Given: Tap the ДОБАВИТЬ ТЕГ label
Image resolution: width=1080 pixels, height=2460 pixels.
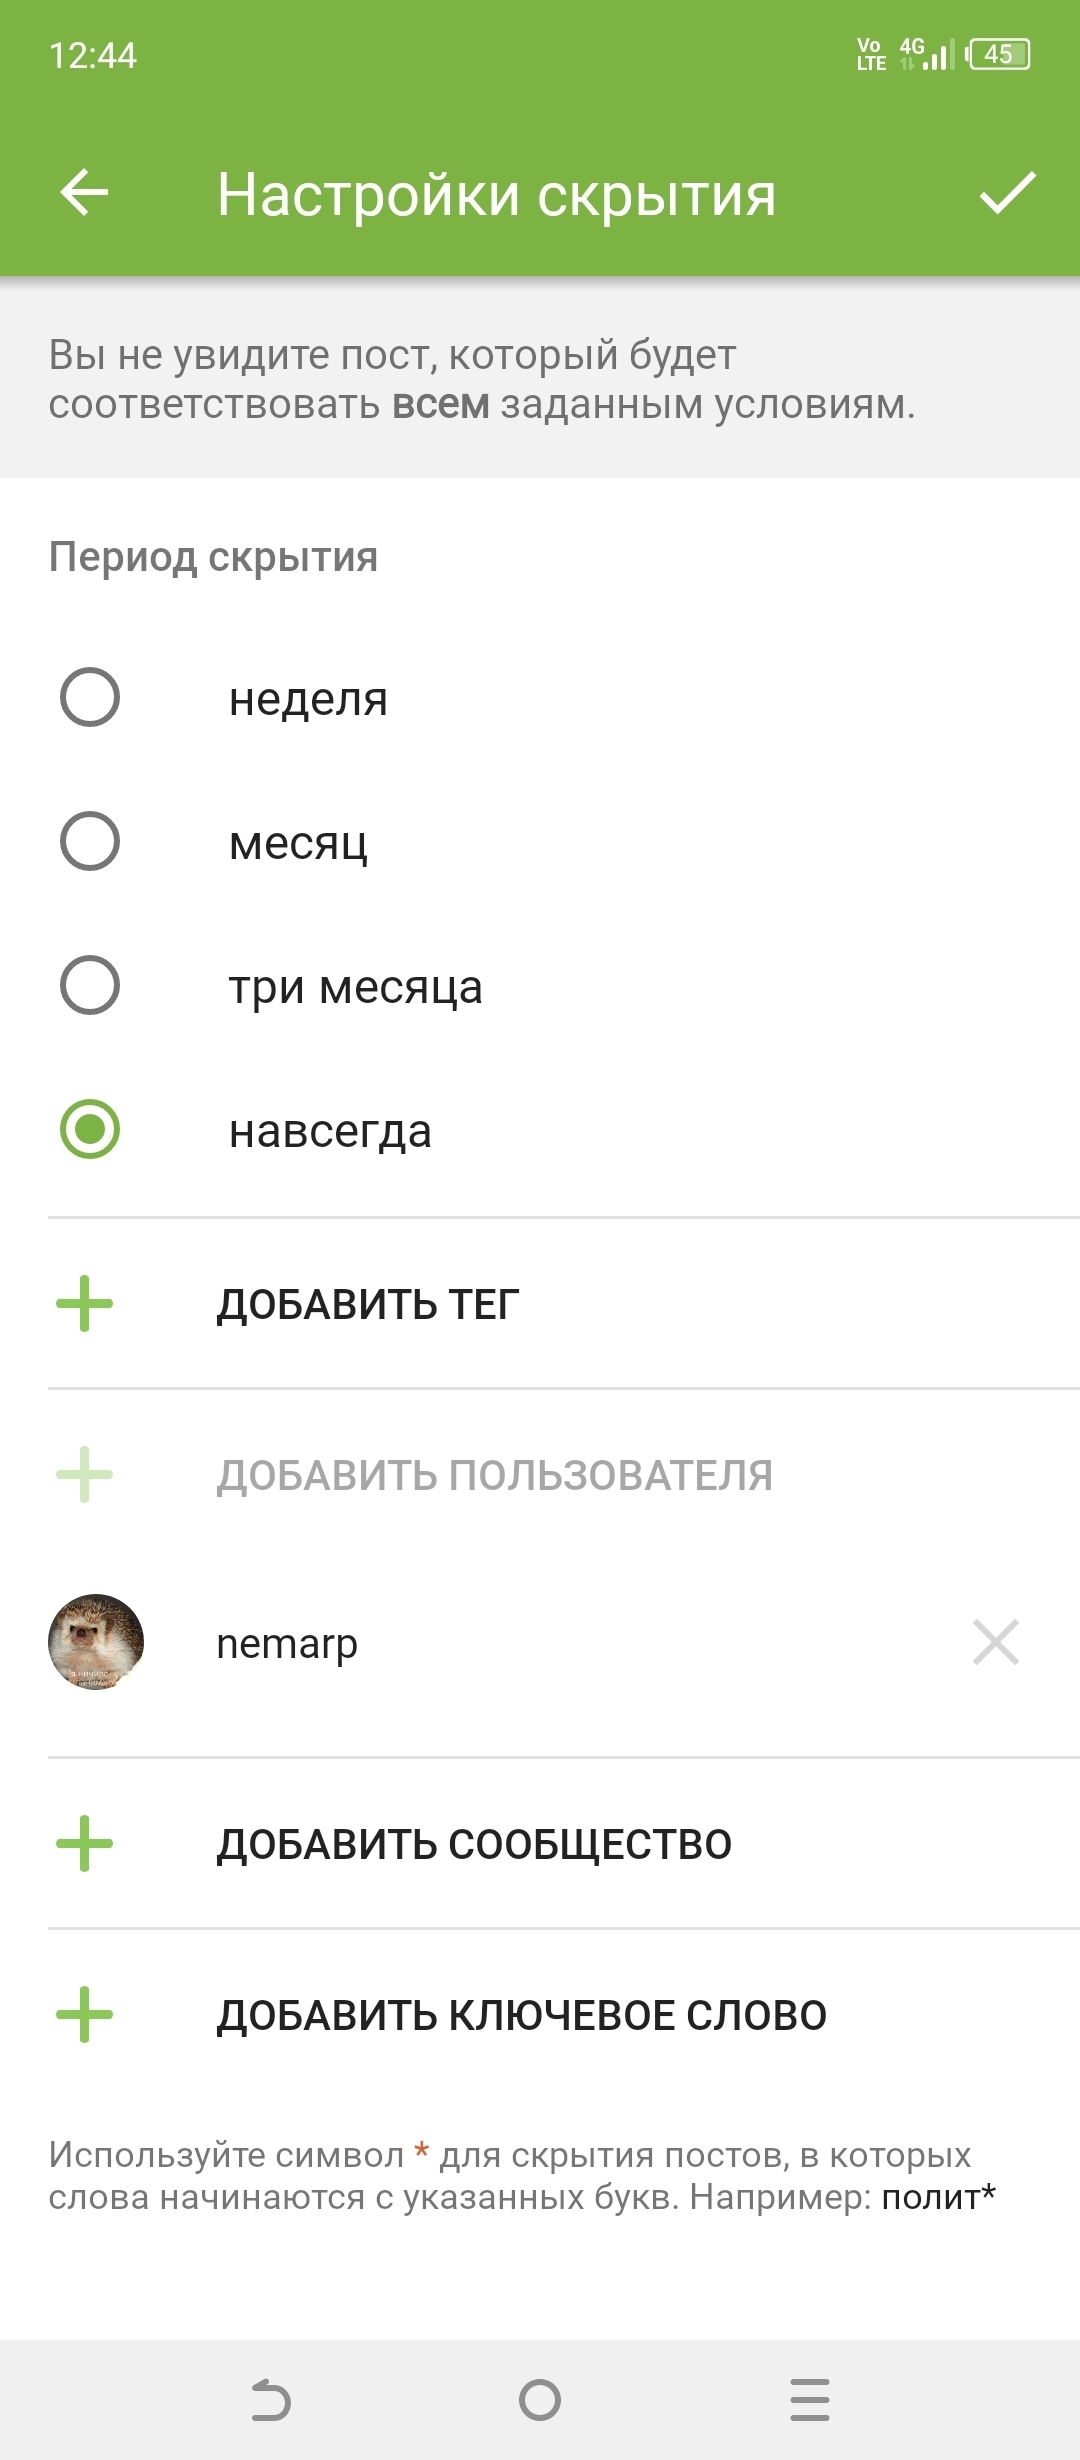Looking at the screenshot, I should (x=368, y=1305).
